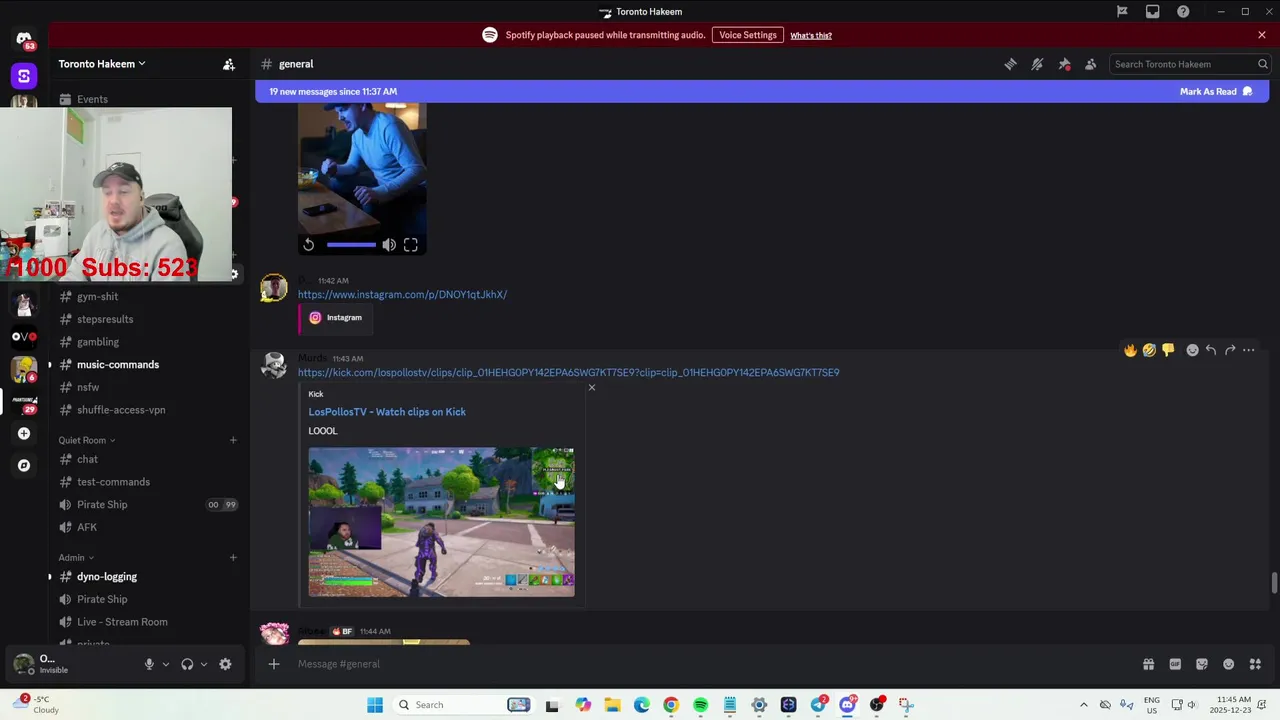Join the chat voice channel
The width and height of the screenshot is (1280, 720).
click(x=87, y=459)
